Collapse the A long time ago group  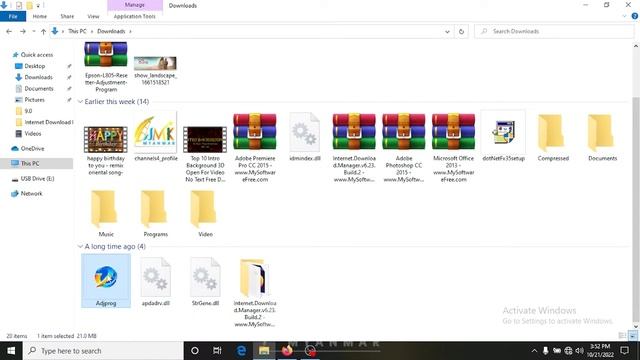[80, 247]
